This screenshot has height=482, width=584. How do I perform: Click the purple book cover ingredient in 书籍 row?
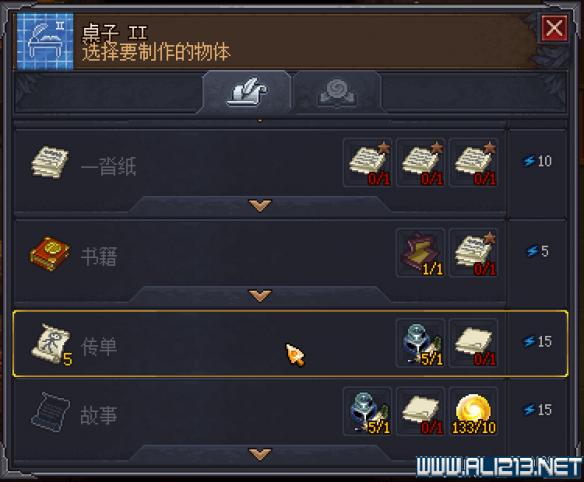421,253
